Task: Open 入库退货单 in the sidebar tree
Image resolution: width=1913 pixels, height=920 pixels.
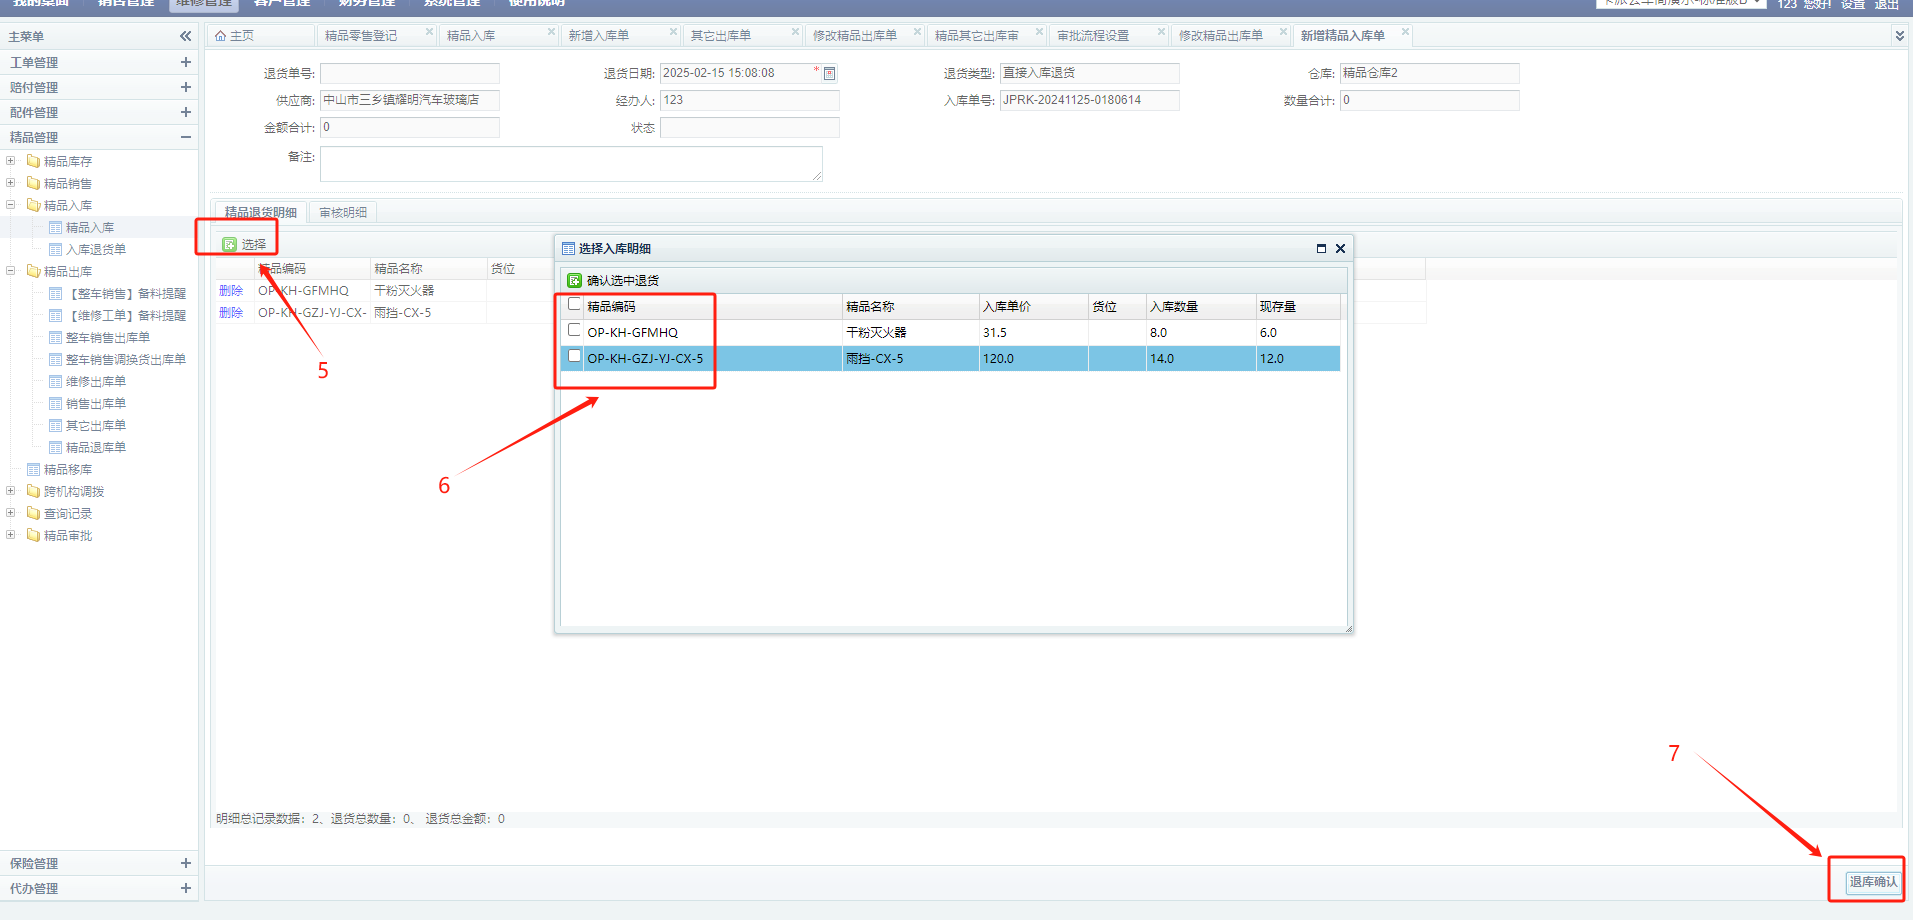Action: (96, 250)
